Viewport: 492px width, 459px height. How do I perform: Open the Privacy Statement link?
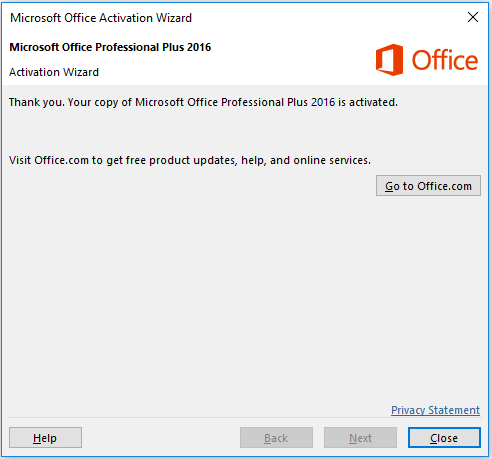435,410
